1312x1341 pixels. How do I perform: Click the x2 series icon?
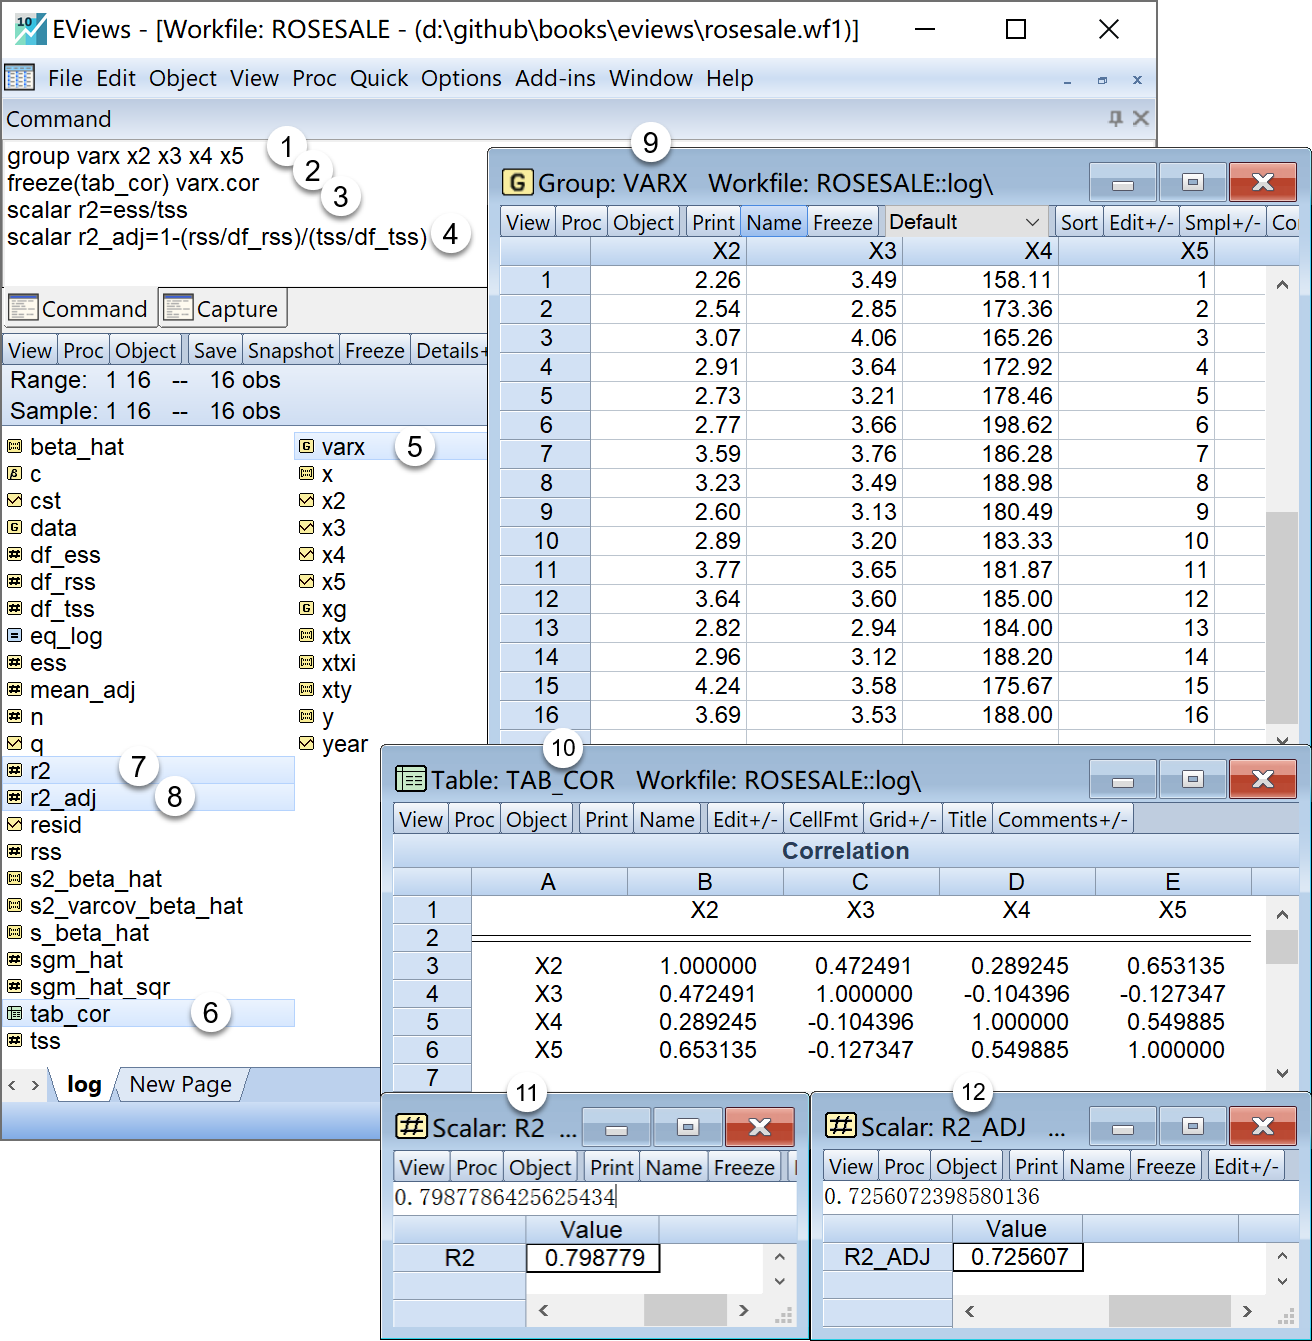[x=306, y=501]
